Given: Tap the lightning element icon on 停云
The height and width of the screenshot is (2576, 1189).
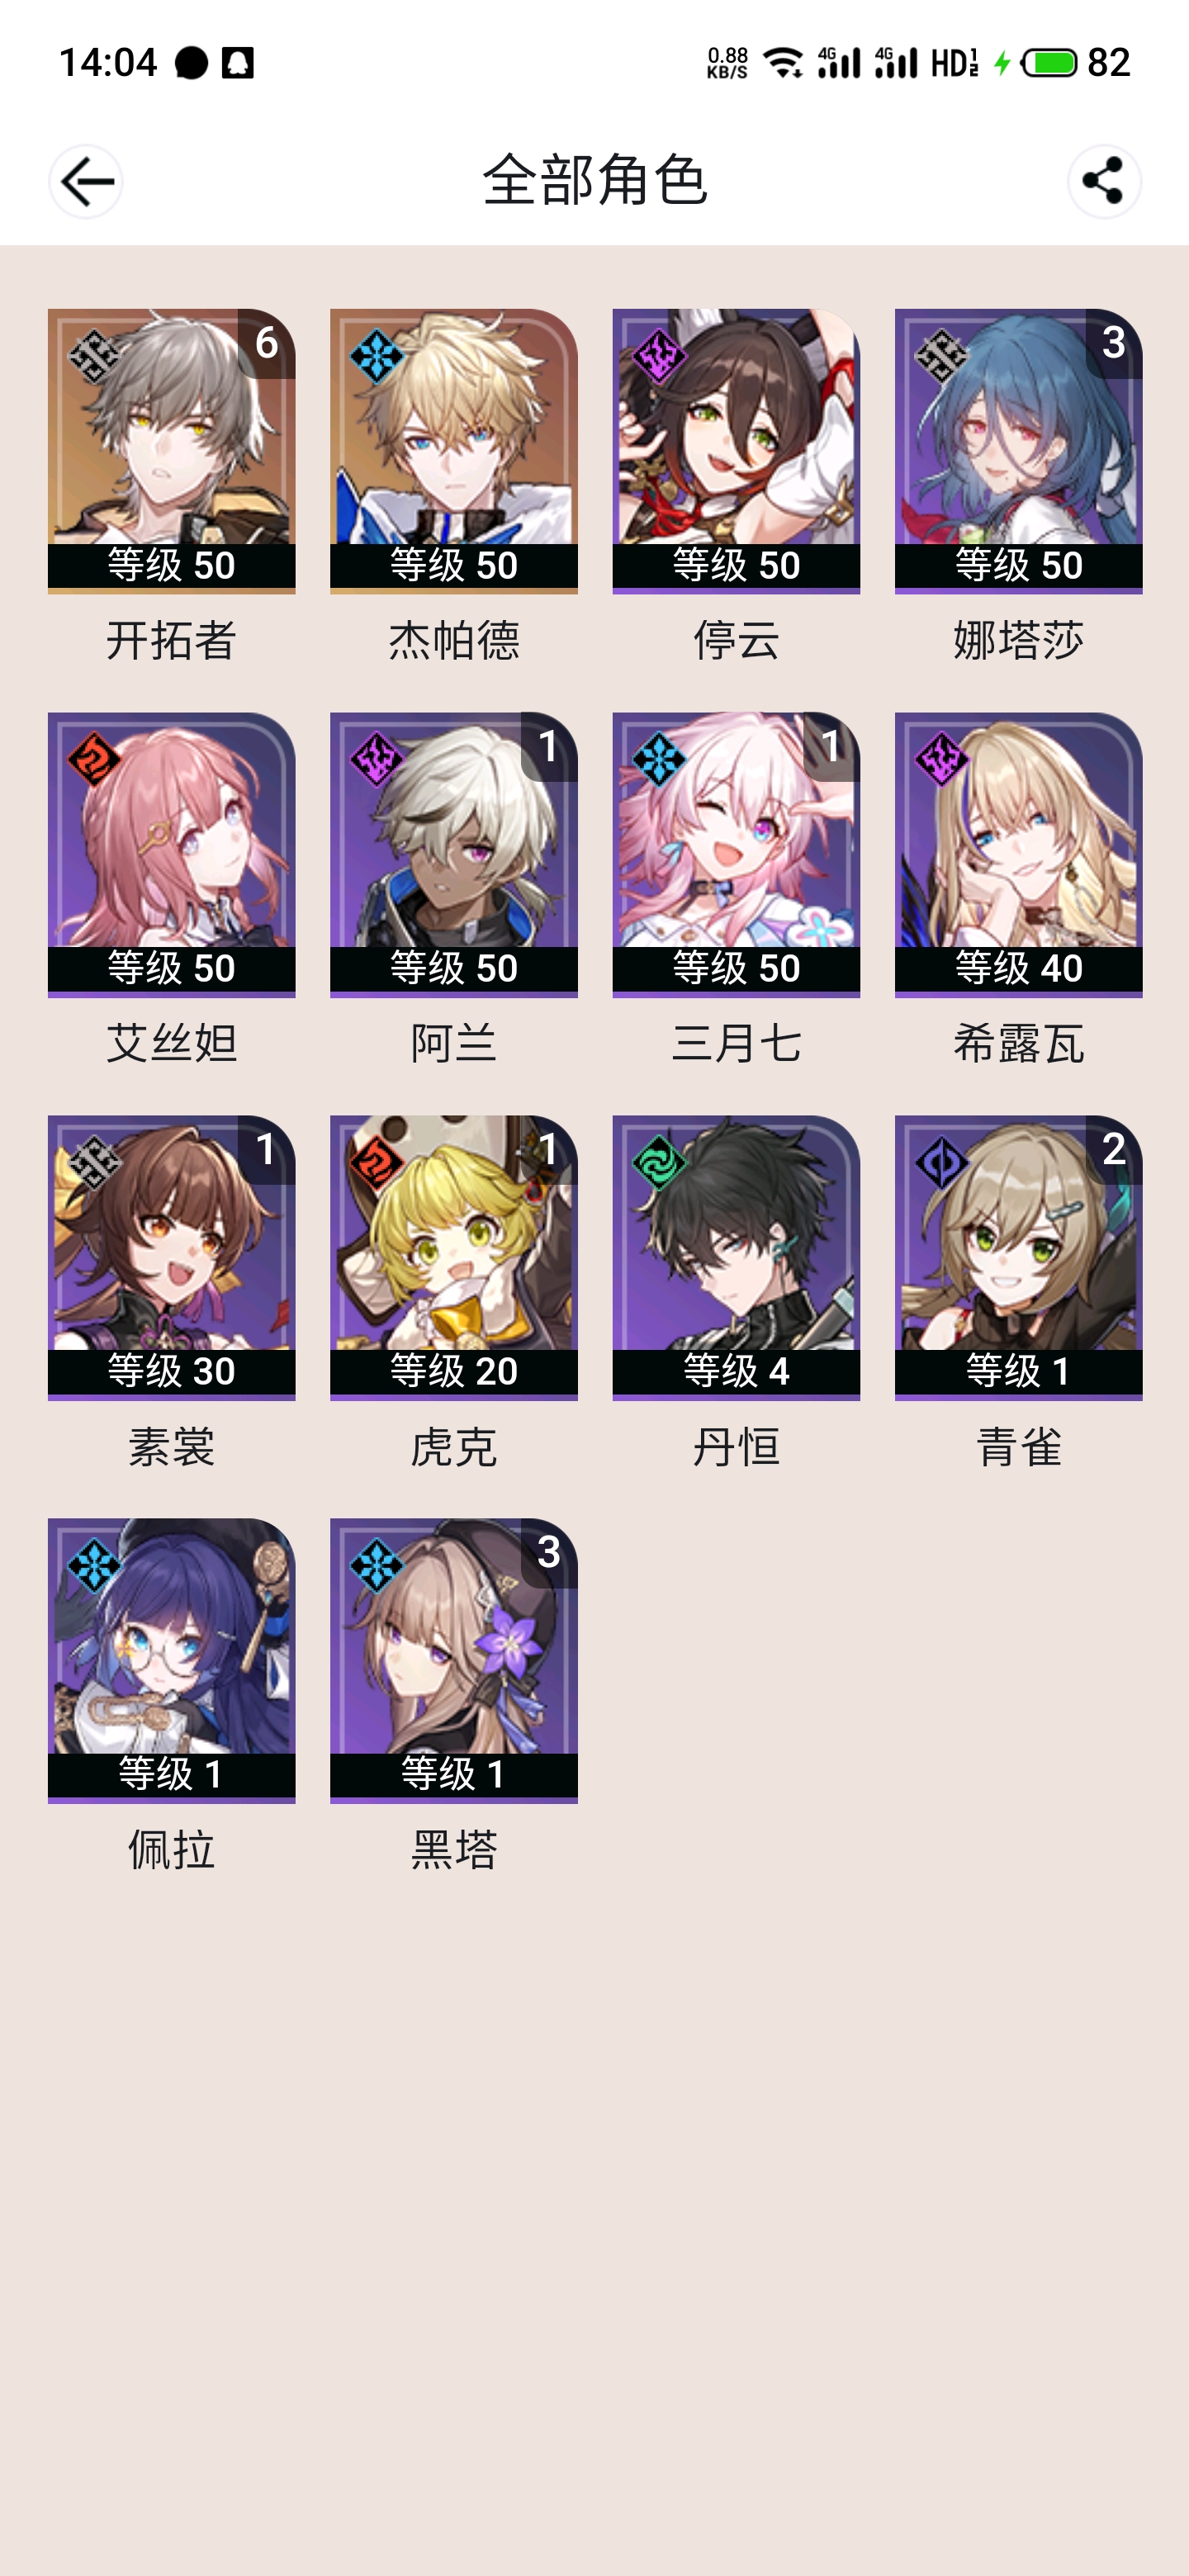Looking at the screenshot, I should tap(658, 356).
